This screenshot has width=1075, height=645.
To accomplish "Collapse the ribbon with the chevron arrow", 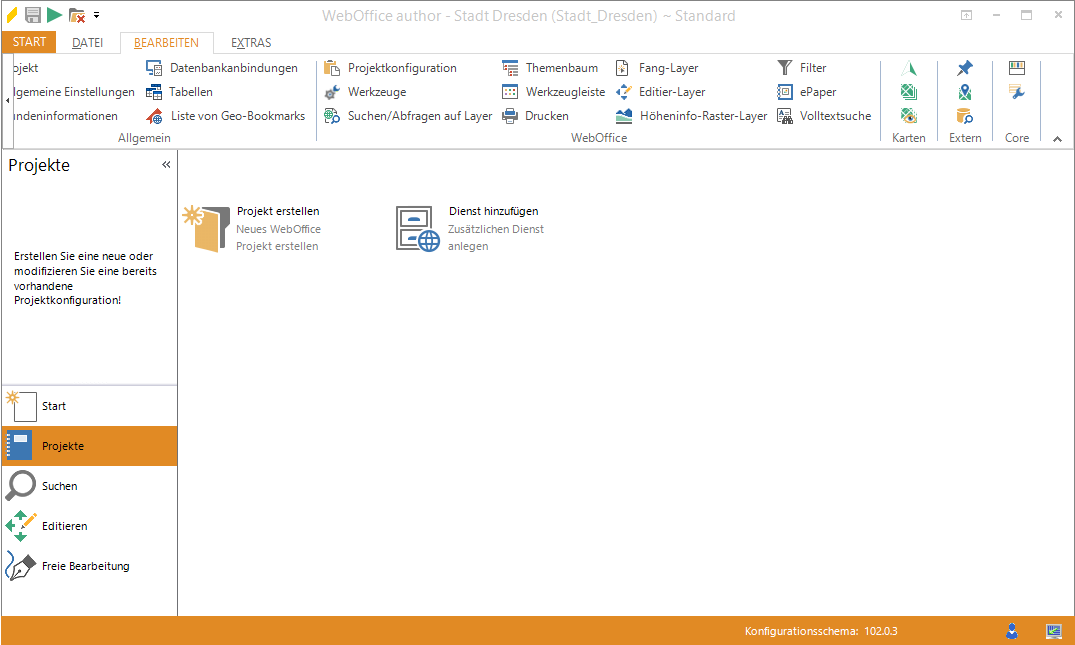I will click(1058, 139).
